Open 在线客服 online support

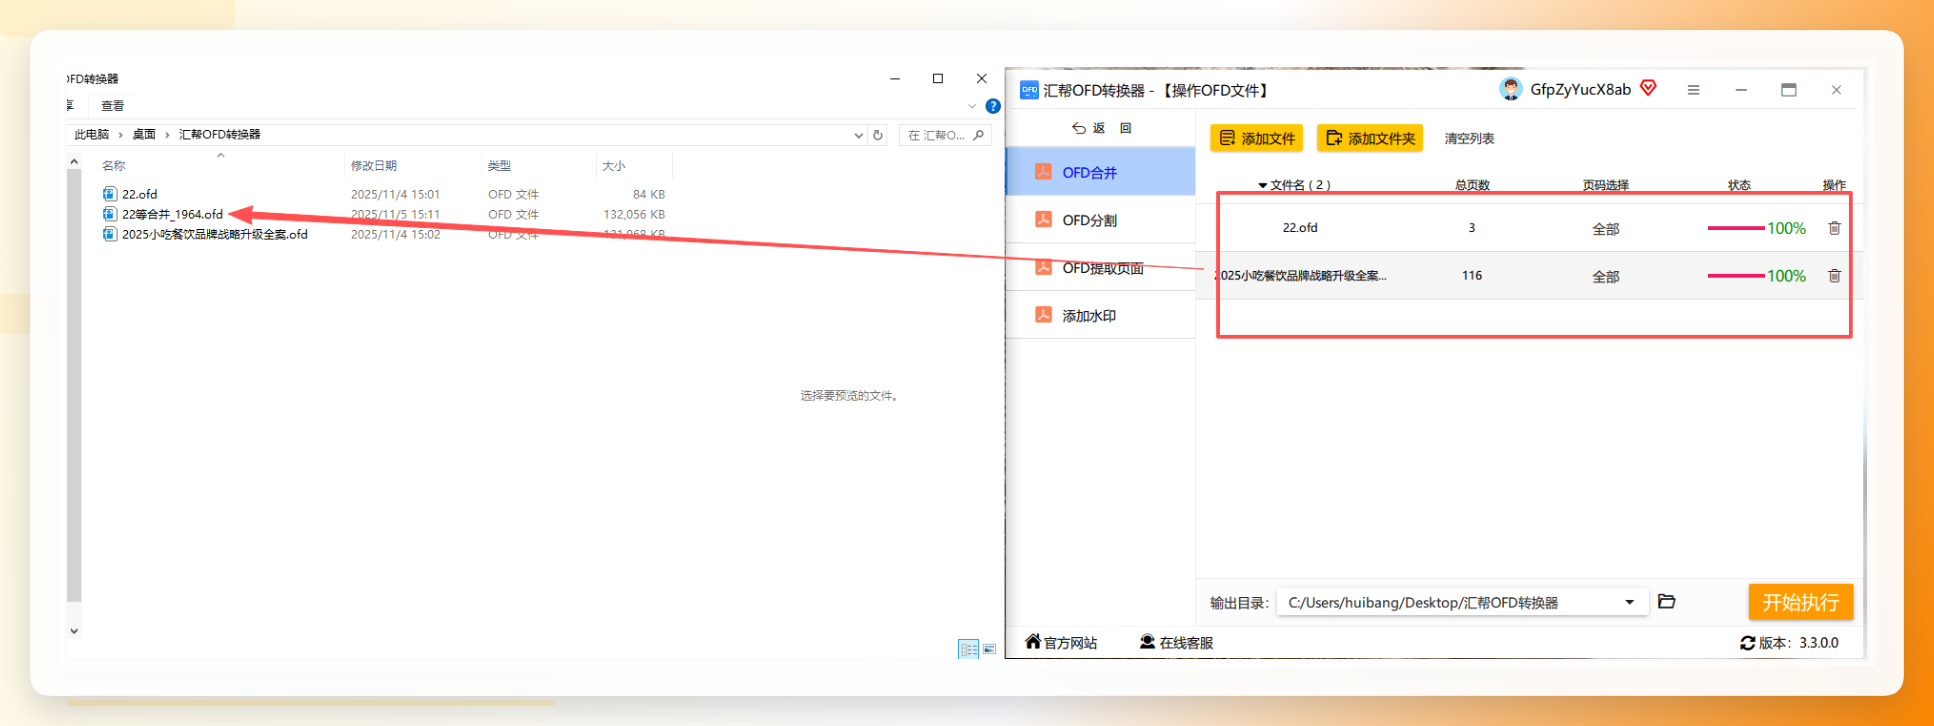click(1176, 642)
